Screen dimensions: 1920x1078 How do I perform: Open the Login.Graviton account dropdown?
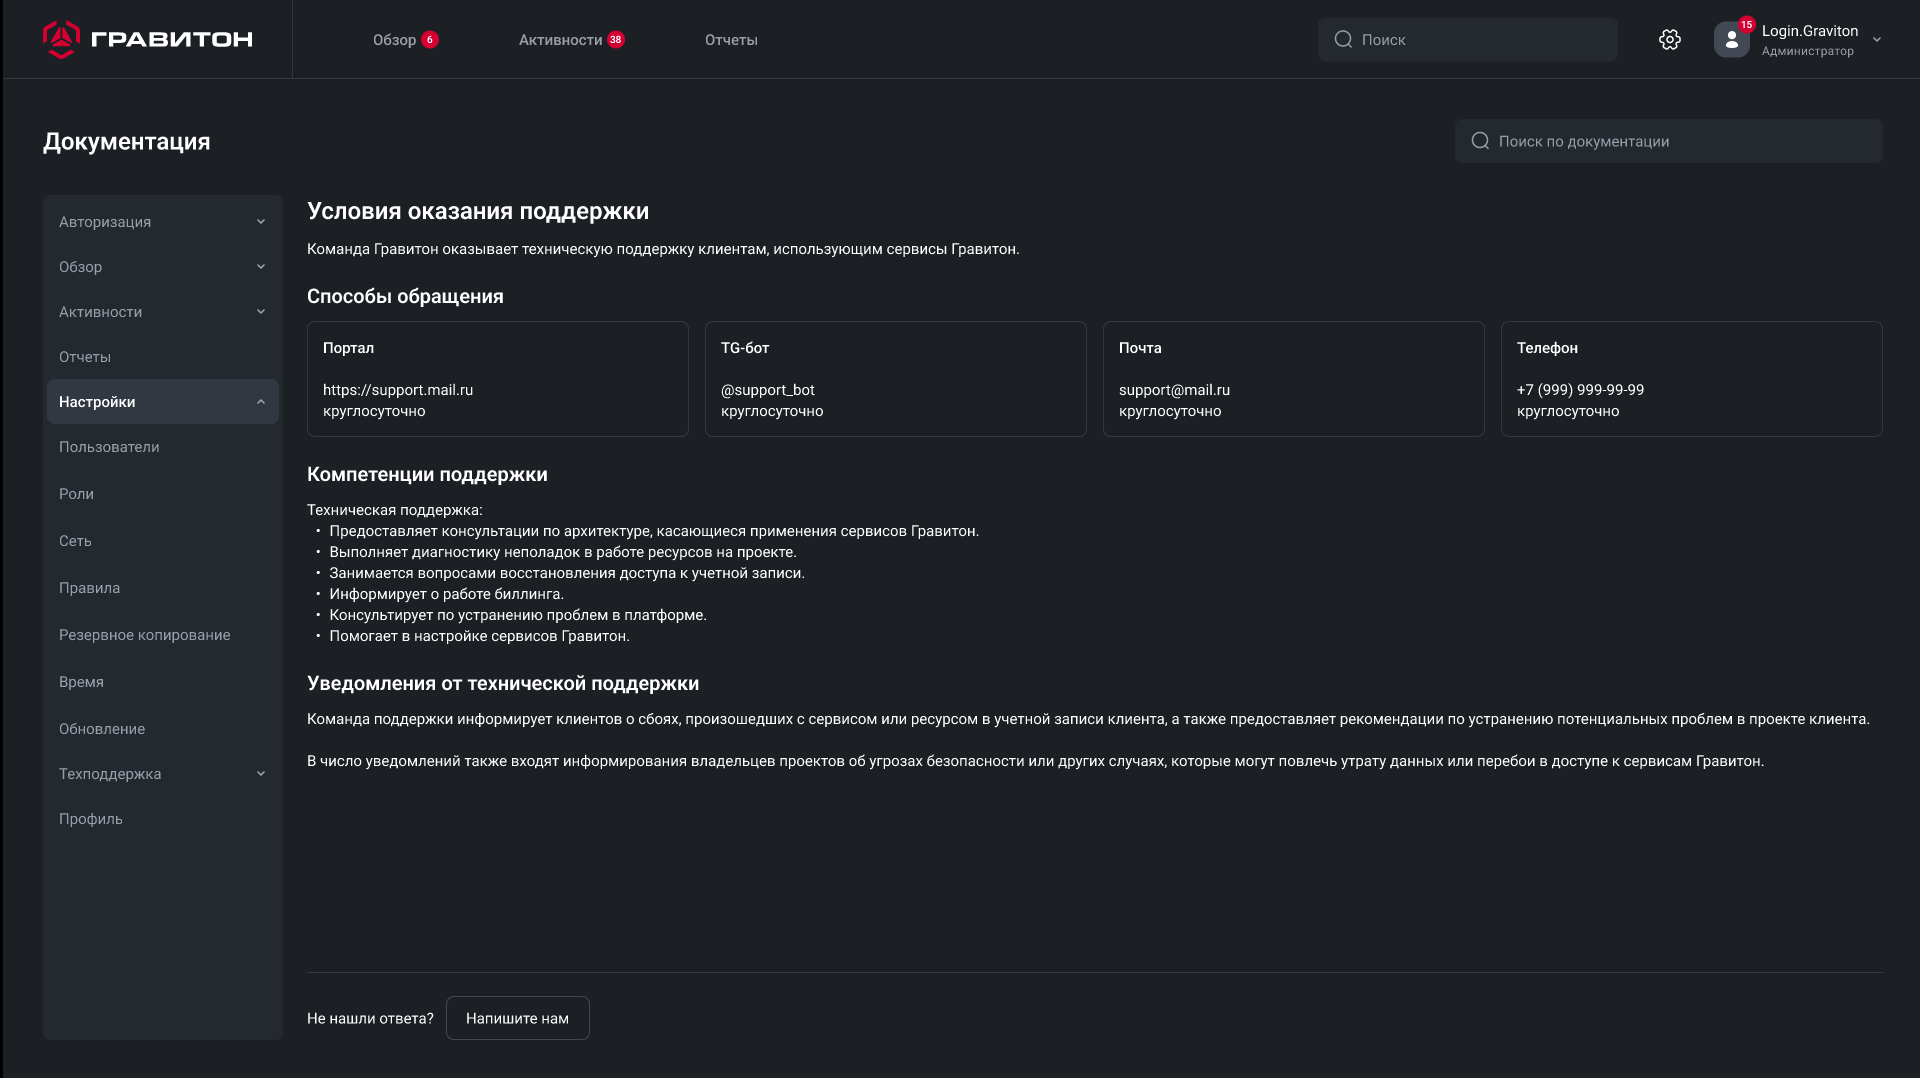point(1876,40)
